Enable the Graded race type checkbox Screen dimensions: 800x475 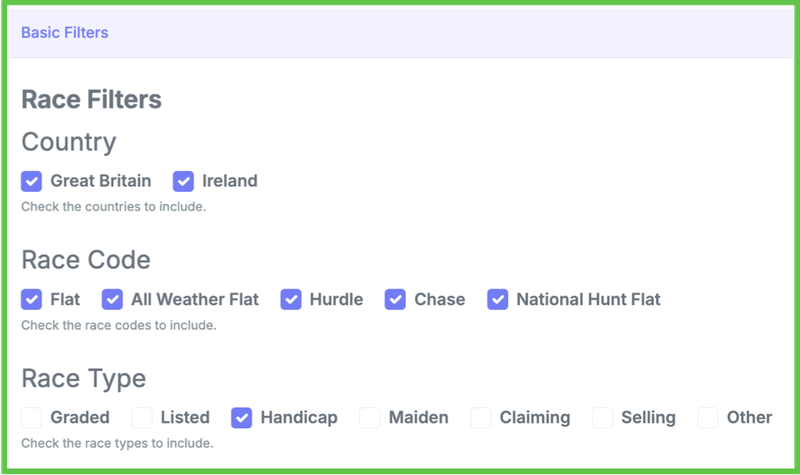click(x=31, y=418)
